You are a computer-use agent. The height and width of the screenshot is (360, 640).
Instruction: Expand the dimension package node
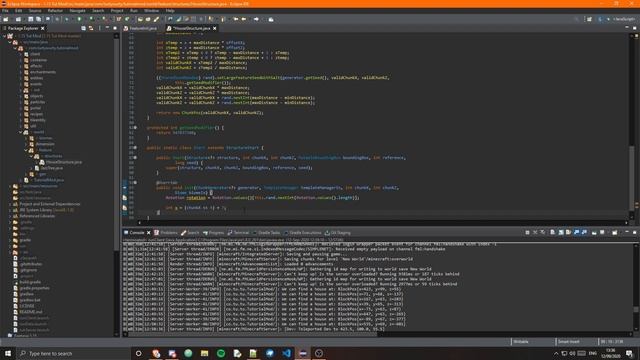tap(26, 144)
